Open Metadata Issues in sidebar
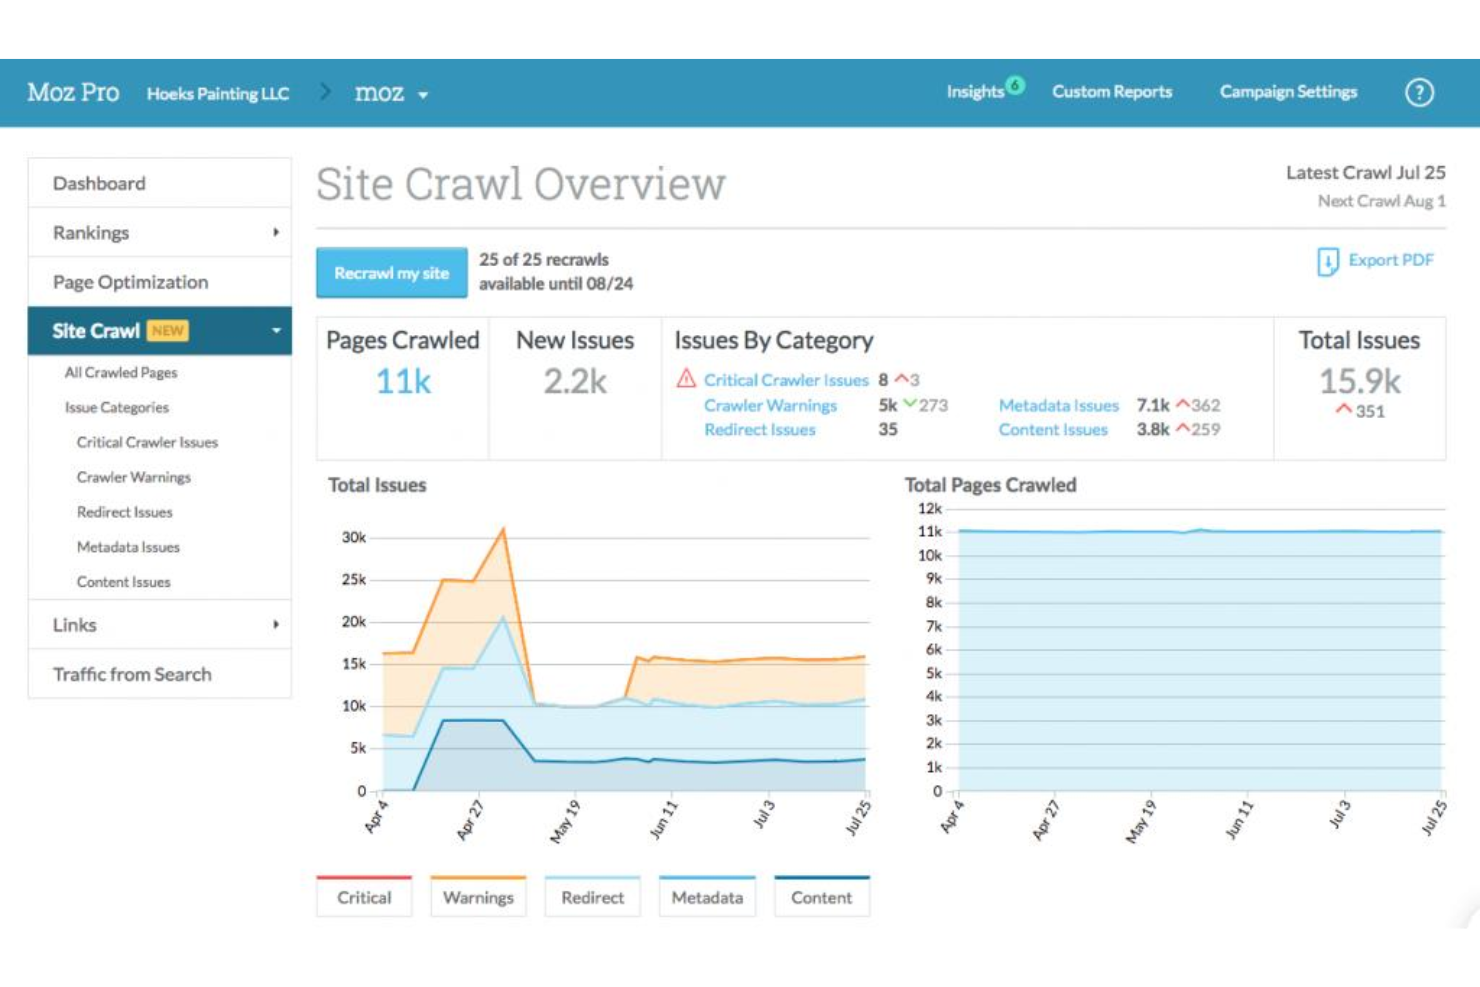 click(128, 547)
